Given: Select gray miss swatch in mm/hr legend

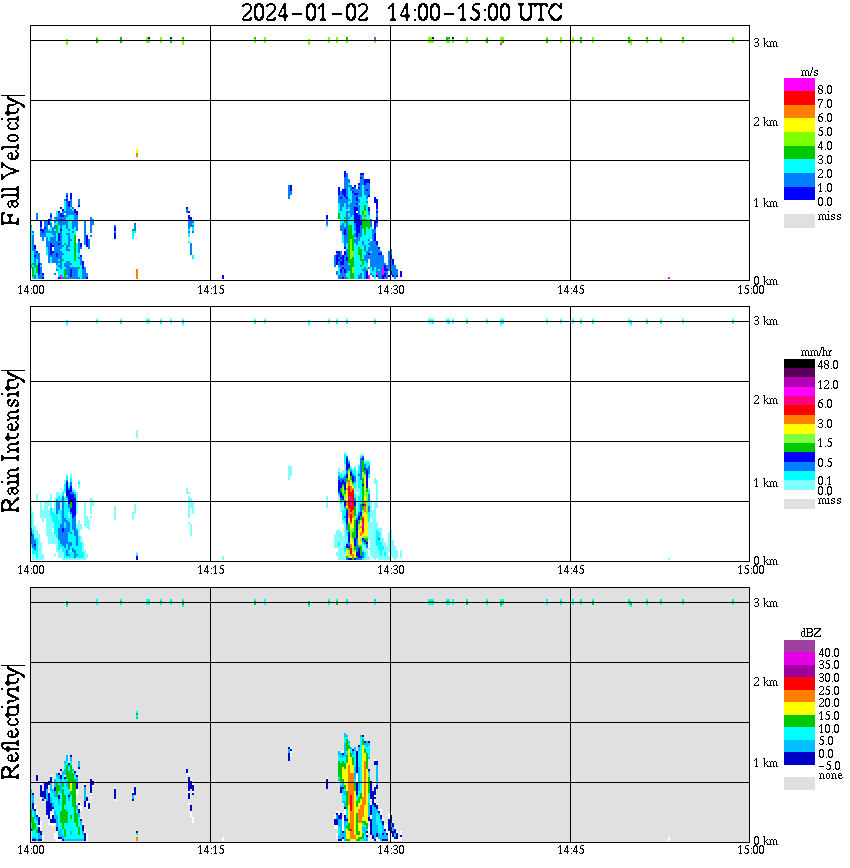Looking at the screenshot, I should tap(799, 504).
